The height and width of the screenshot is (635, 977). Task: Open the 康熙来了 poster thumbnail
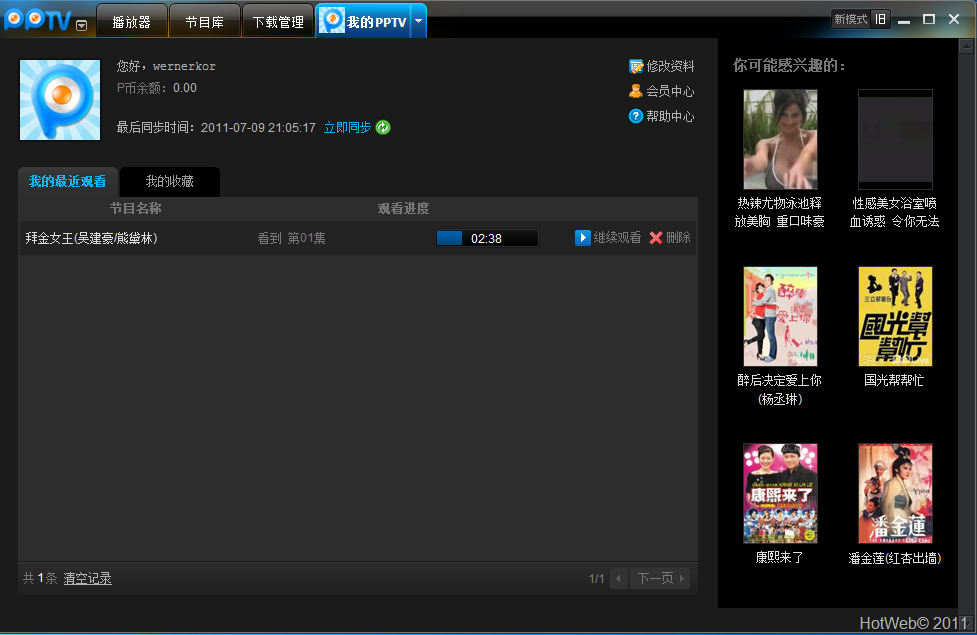(780, 494)
